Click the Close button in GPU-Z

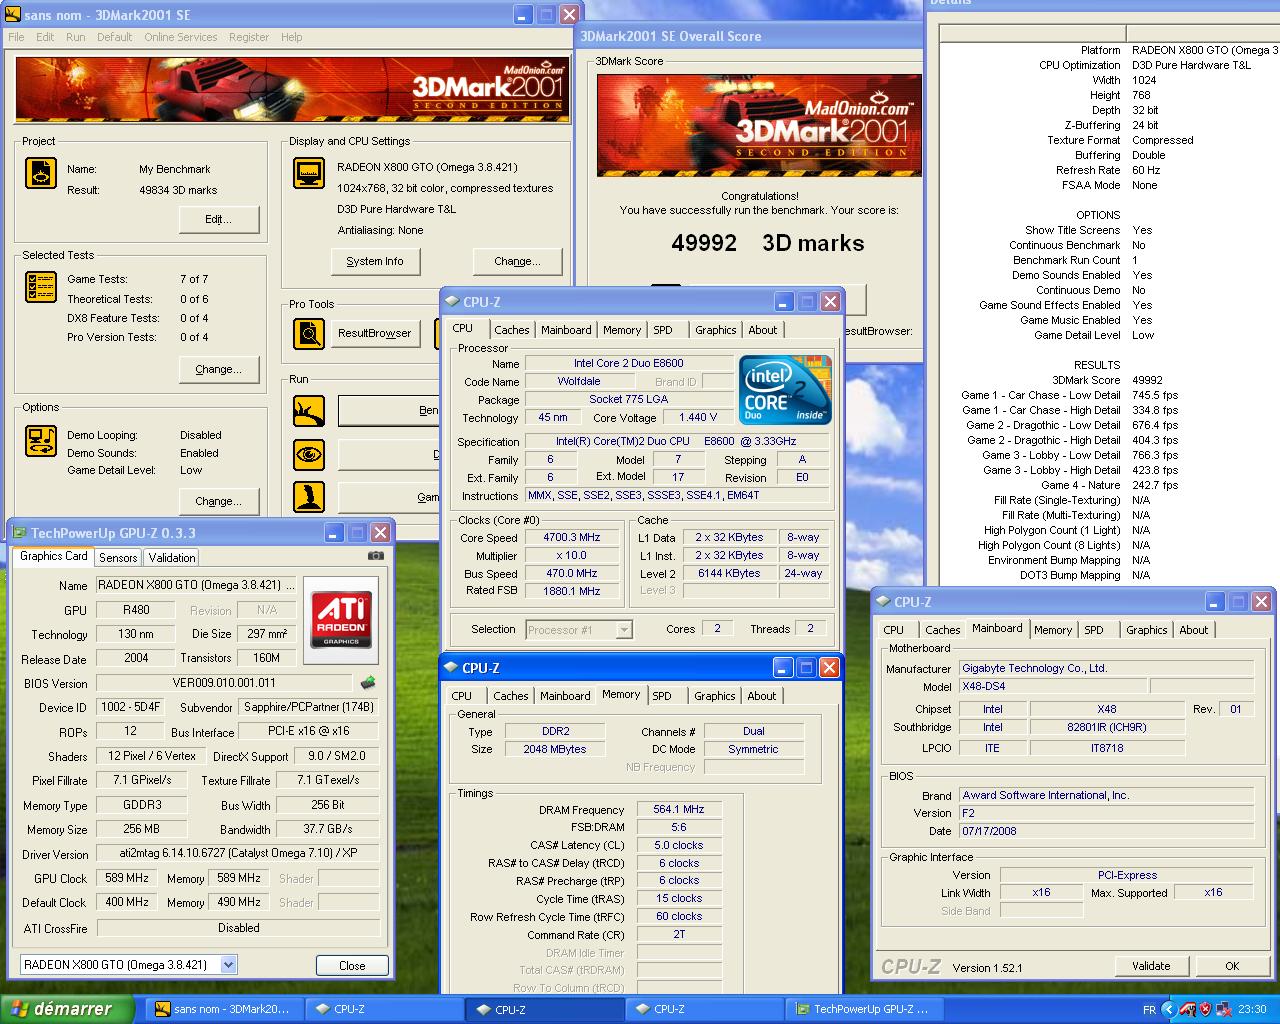tap(352, 966)
